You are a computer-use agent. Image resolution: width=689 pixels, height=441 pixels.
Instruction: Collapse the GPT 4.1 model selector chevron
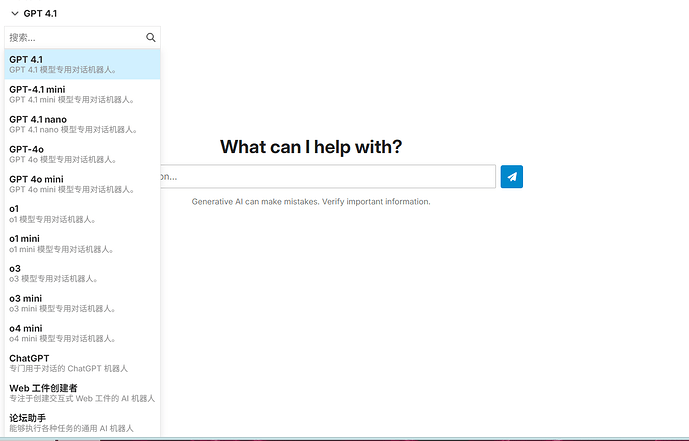coord(15,14)
